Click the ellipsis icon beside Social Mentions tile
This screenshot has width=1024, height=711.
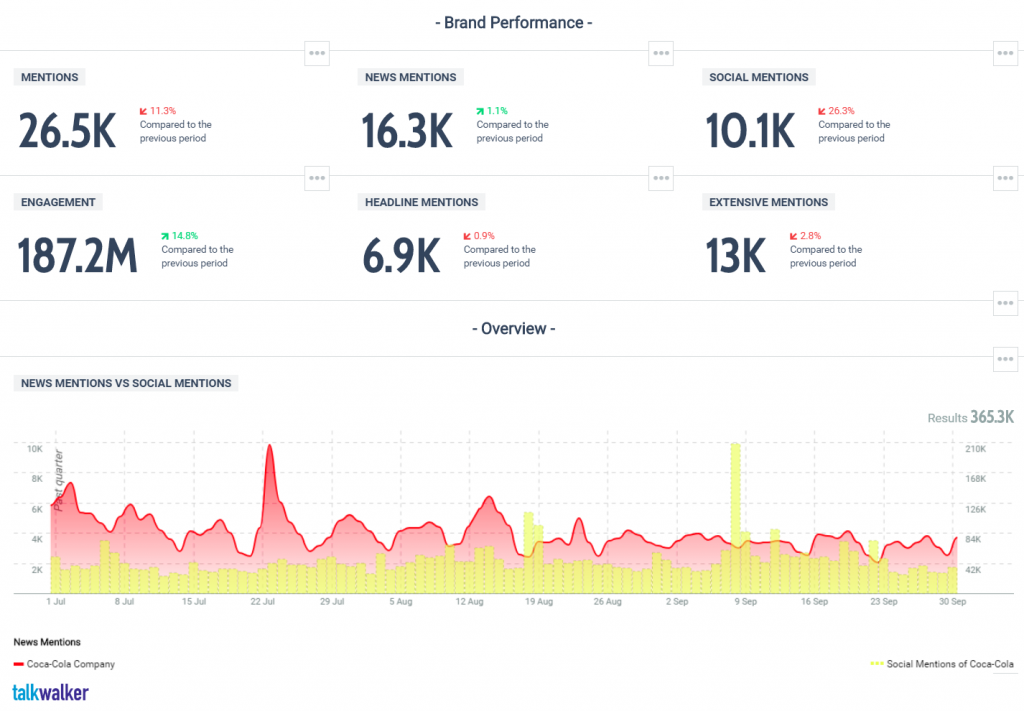[1005, 53]
